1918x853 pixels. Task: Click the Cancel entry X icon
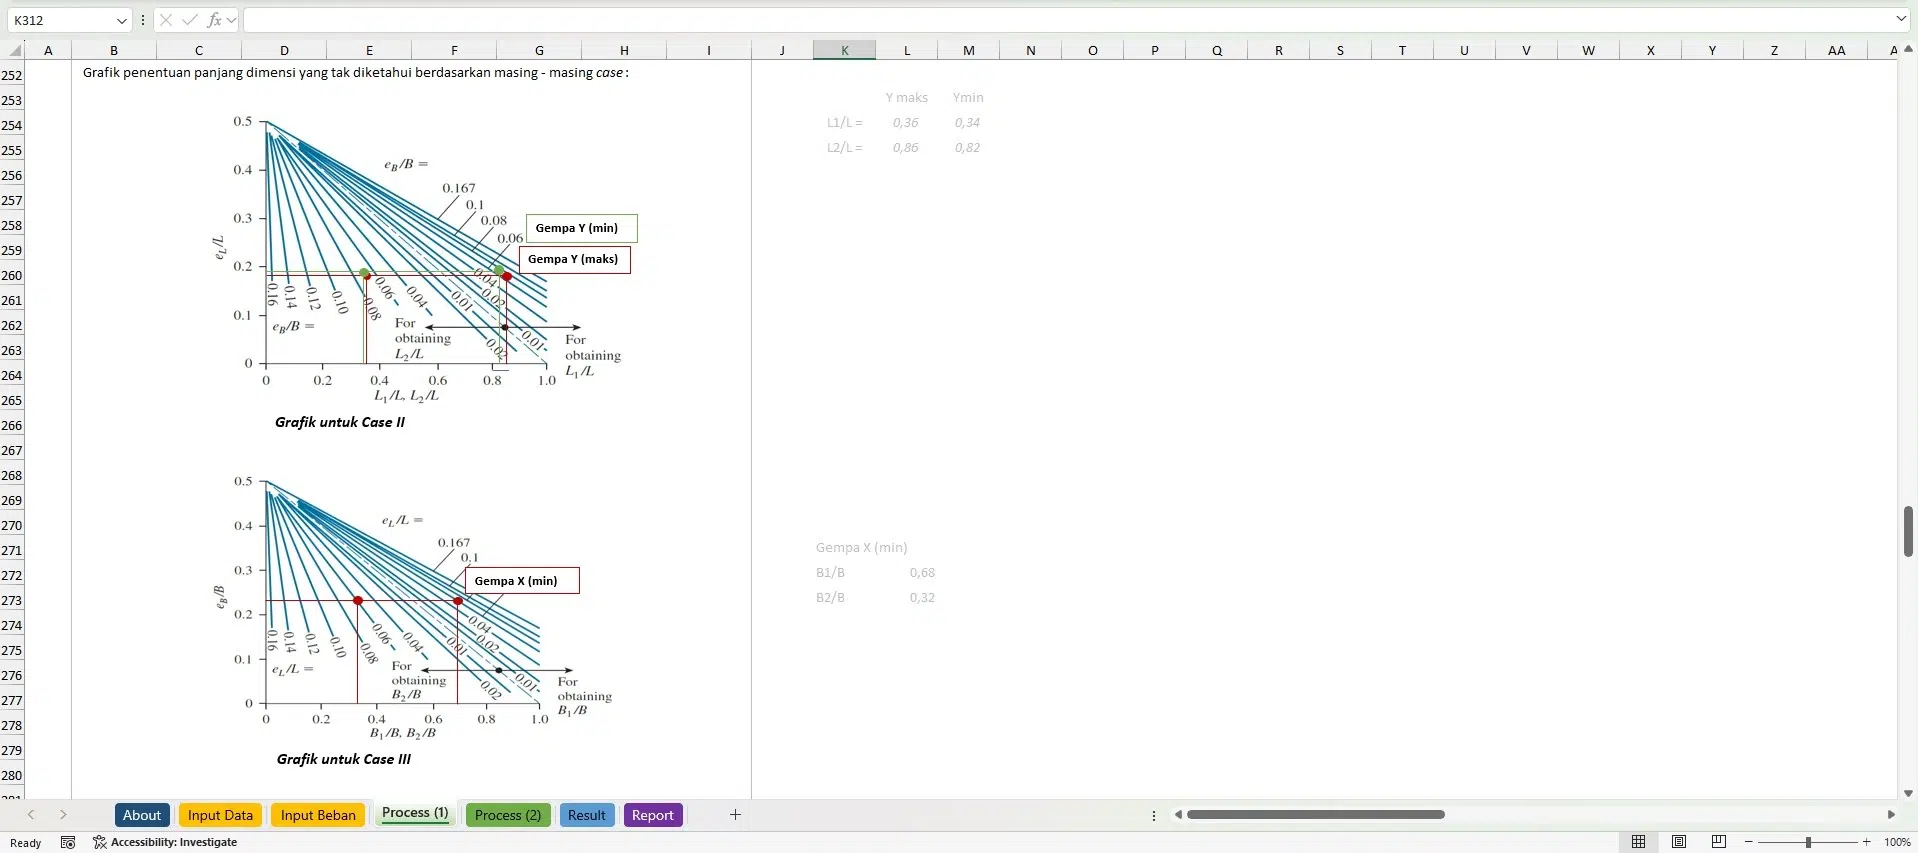(x=166, y=20)
